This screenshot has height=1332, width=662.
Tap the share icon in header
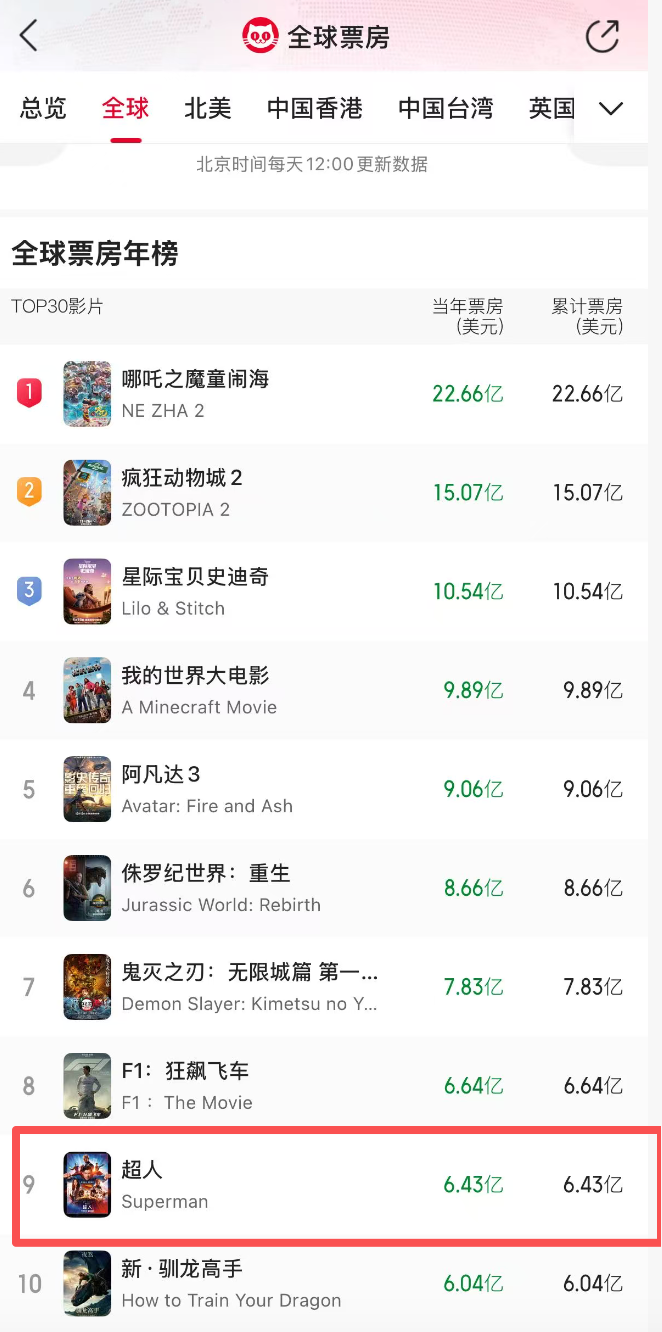click(602, 37)
